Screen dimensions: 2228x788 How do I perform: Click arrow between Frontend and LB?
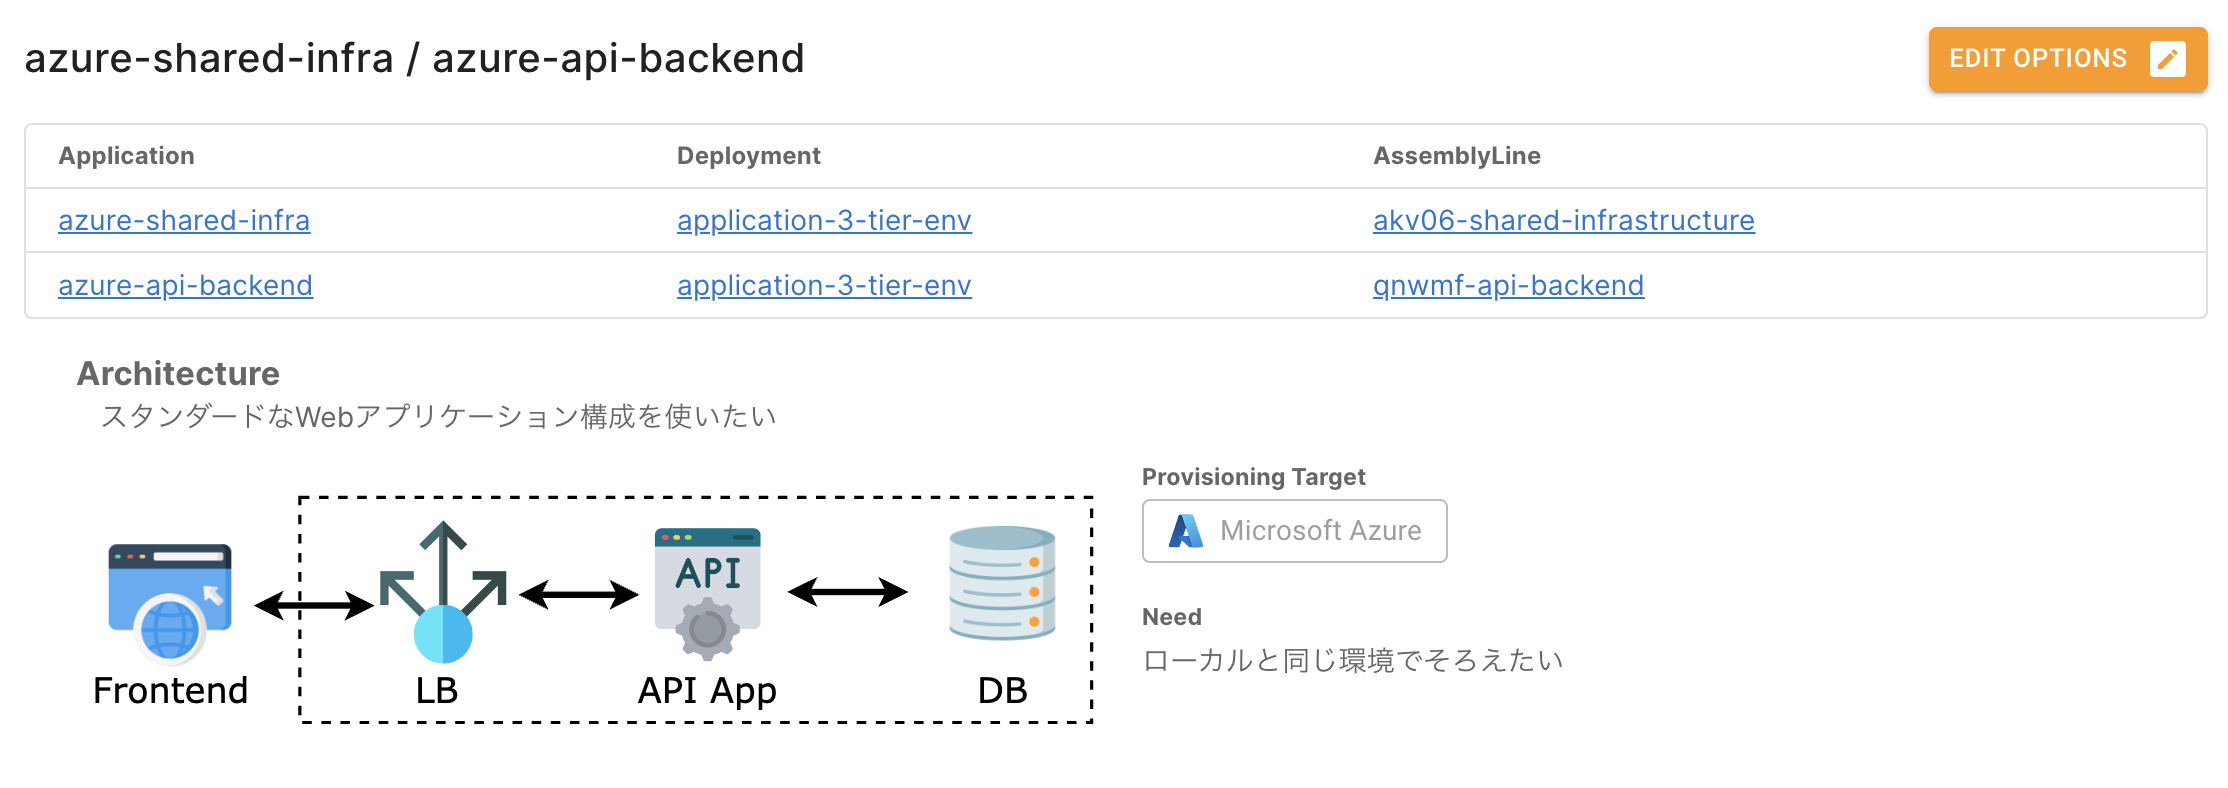coord(314,605)
